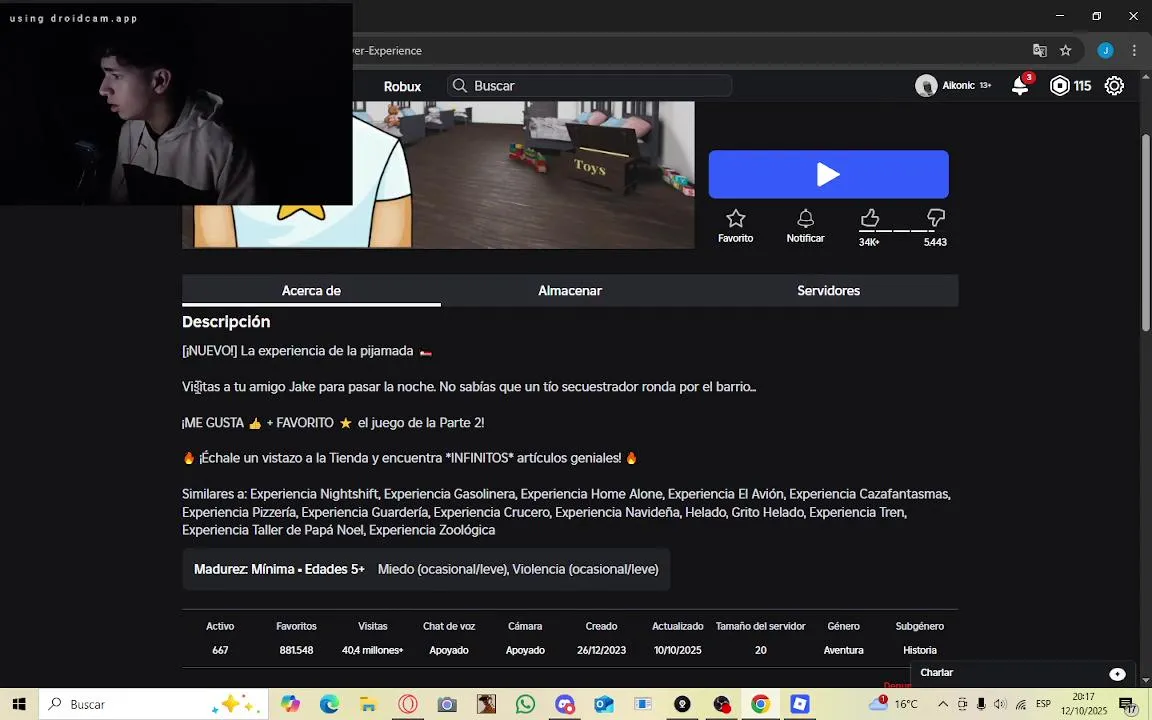This screenshot has width=1152, height=720.
Task: Click the Descripción heading
Action: click(226, 322)
